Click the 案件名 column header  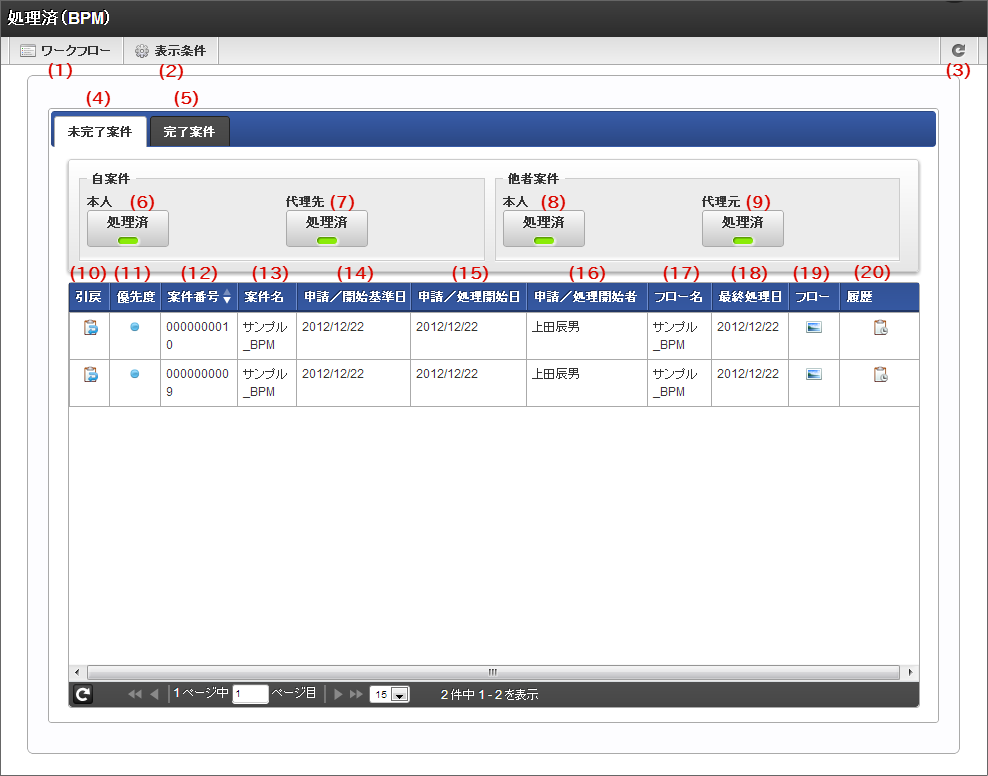coord(267,297)
